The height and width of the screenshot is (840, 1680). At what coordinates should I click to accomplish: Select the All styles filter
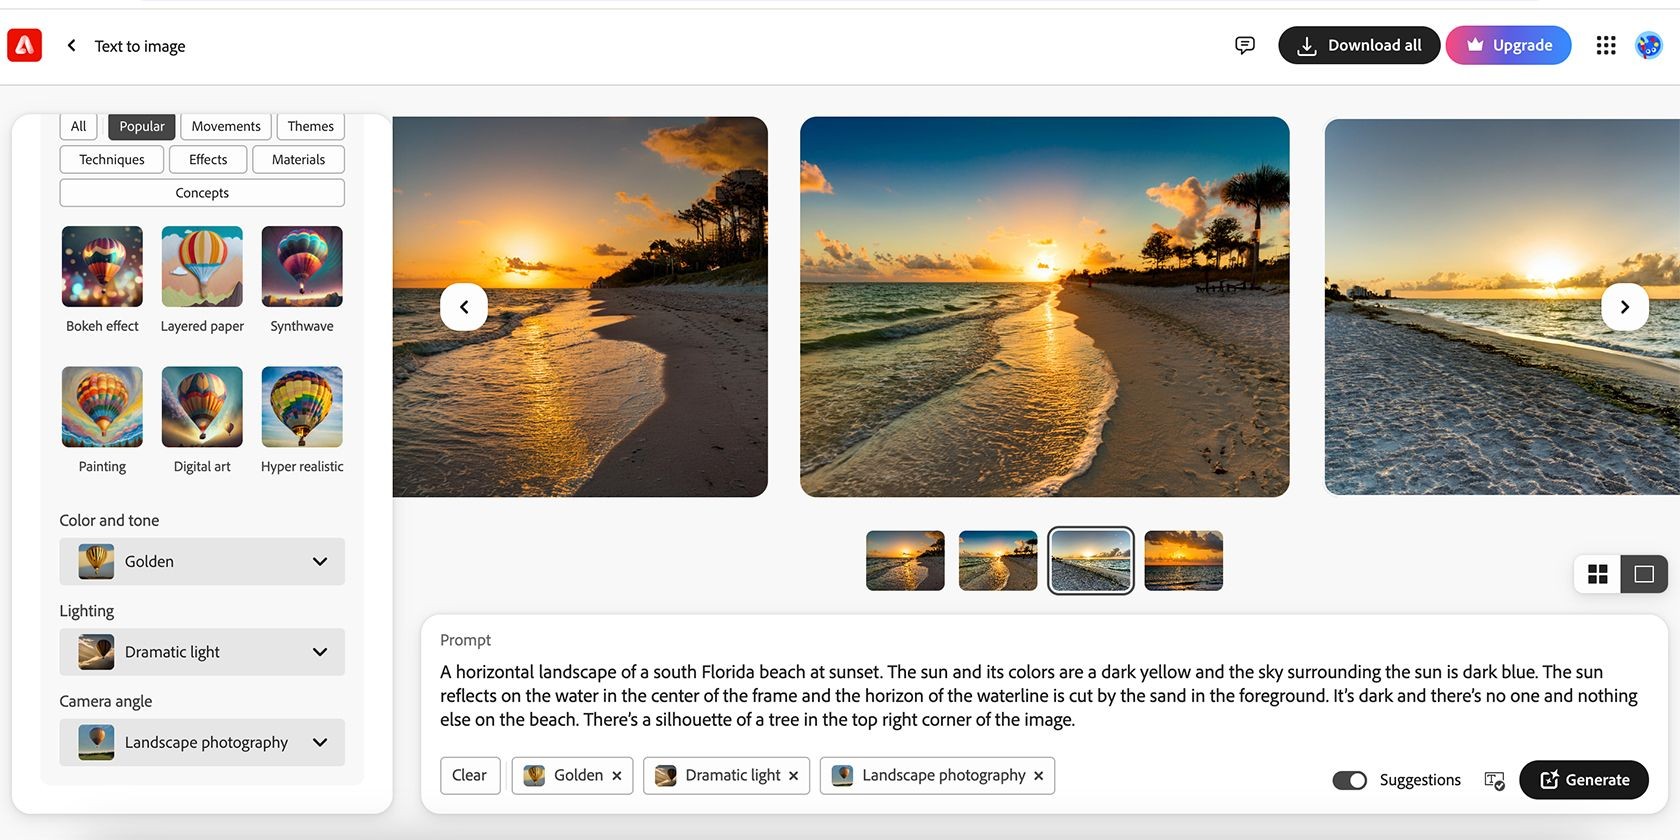coord(78,126)
